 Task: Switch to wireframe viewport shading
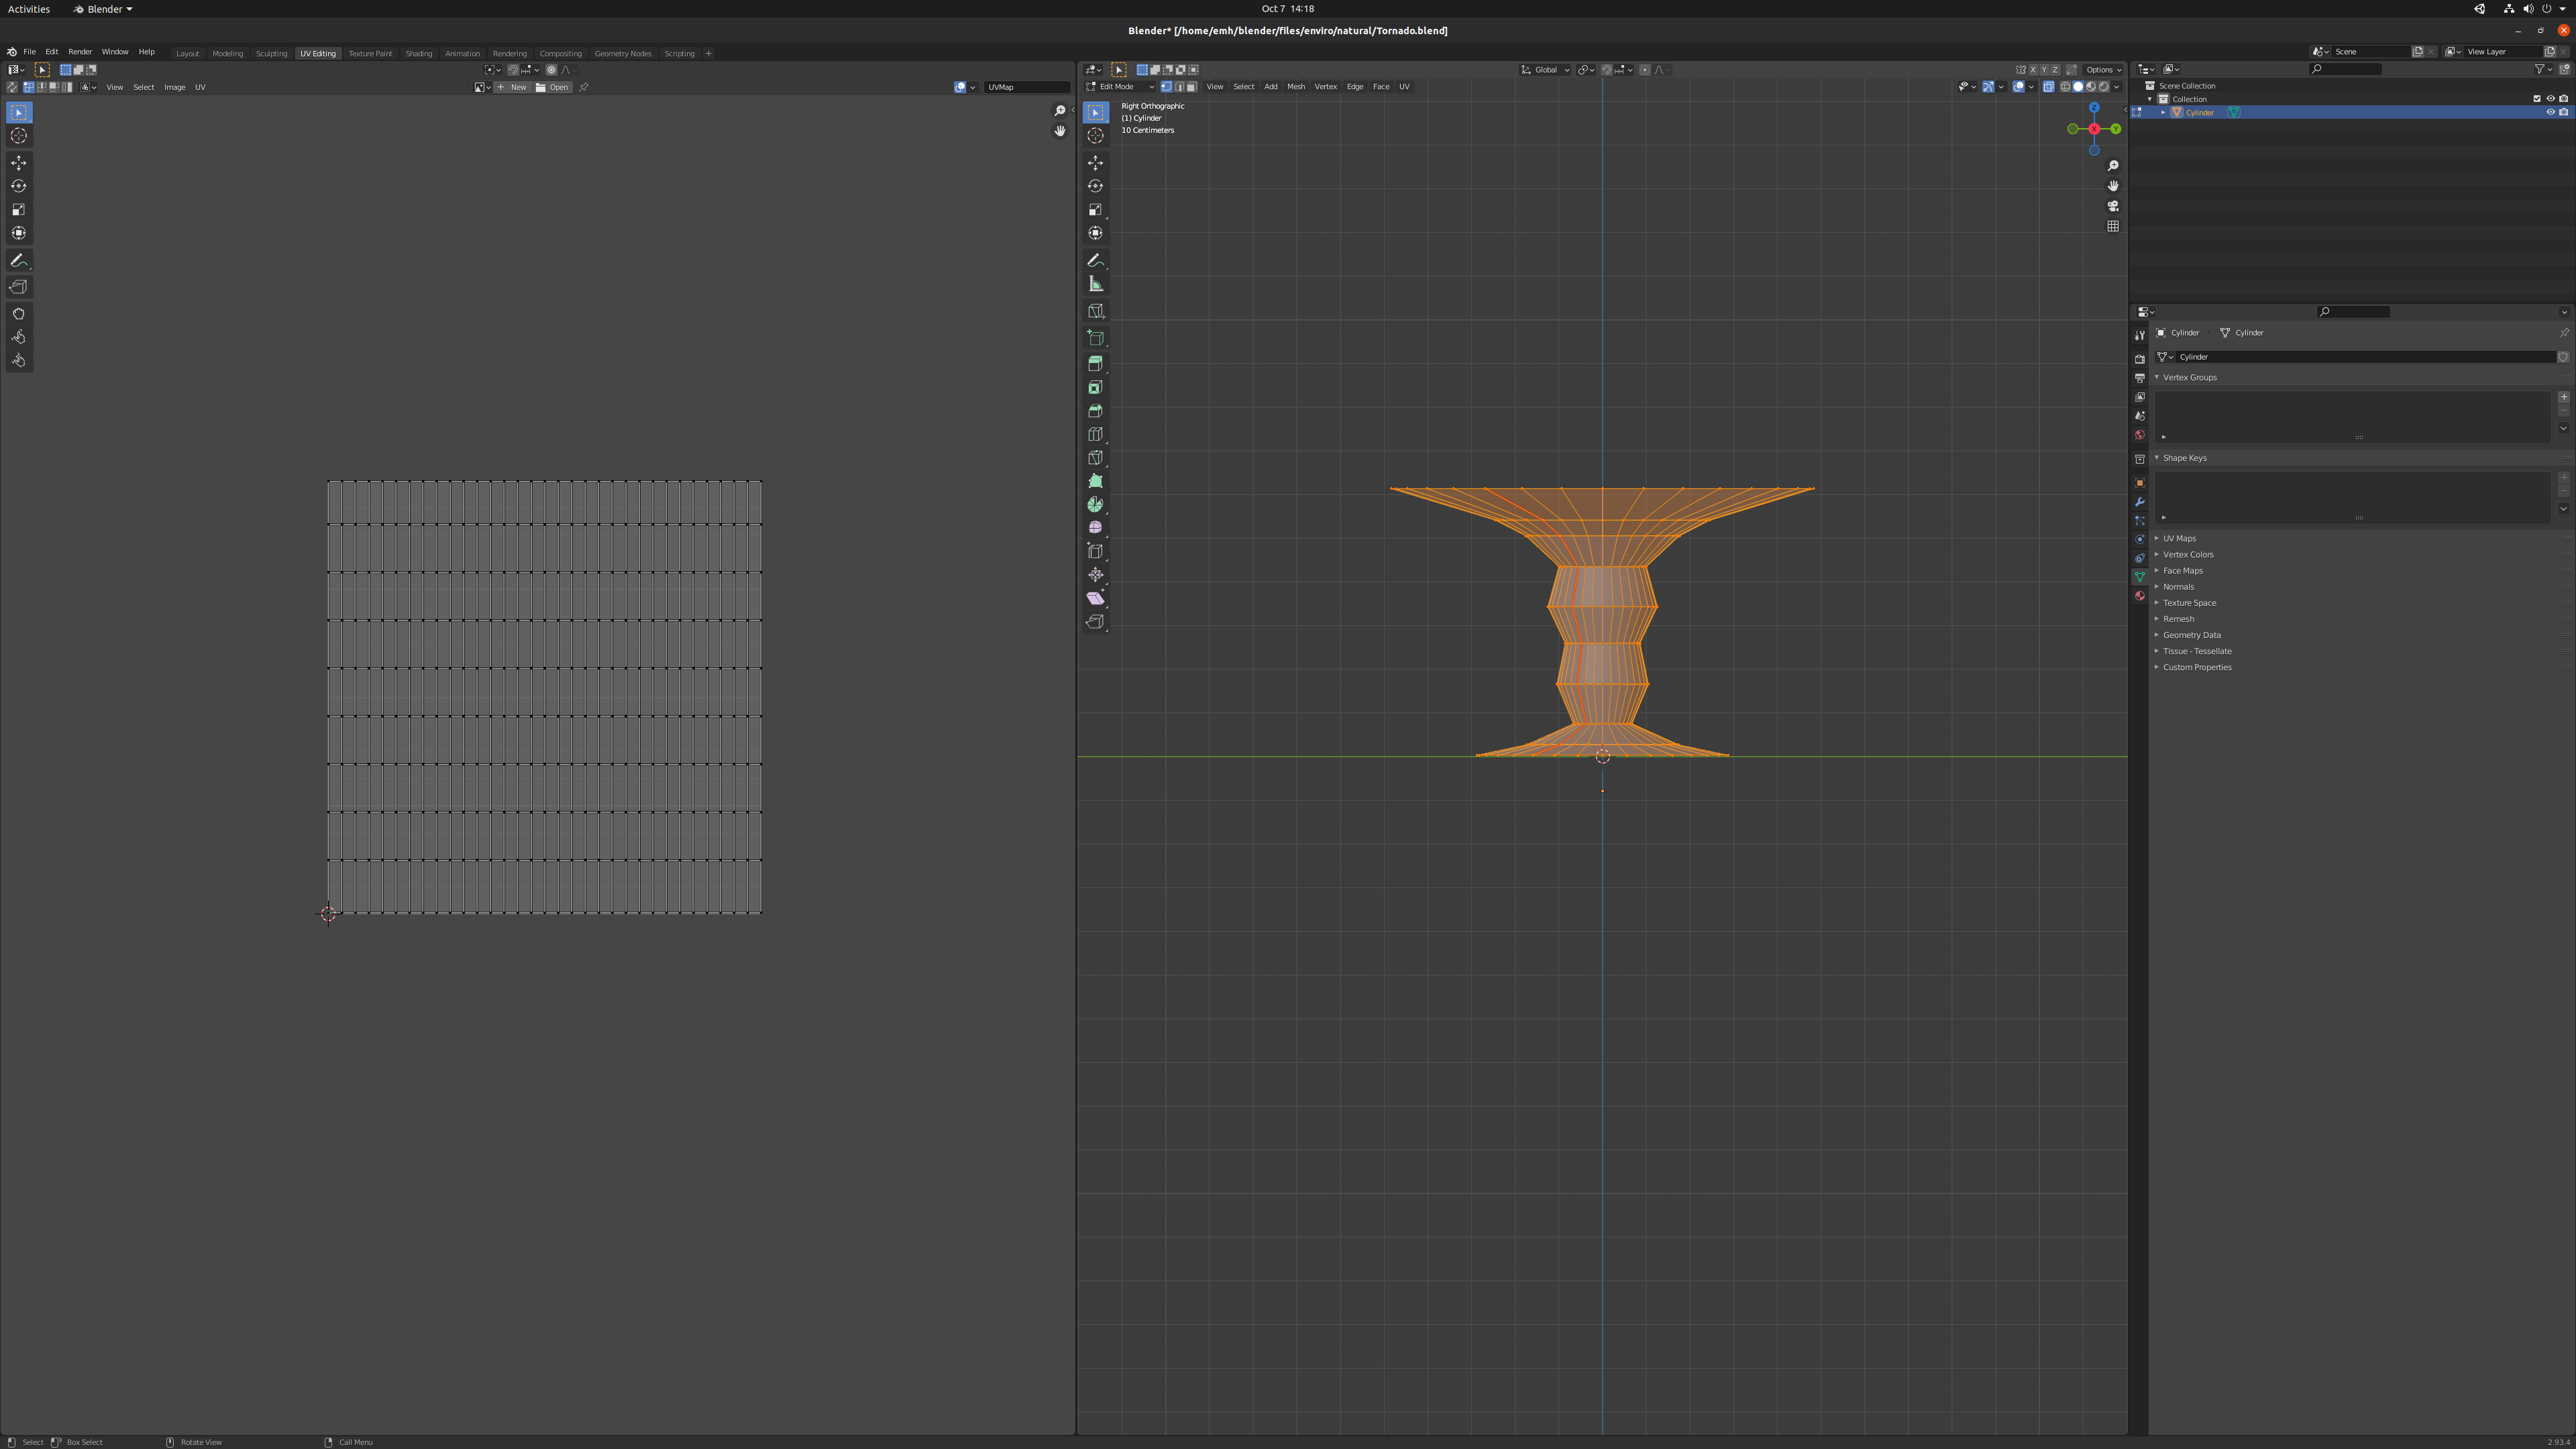[2065, 87]
